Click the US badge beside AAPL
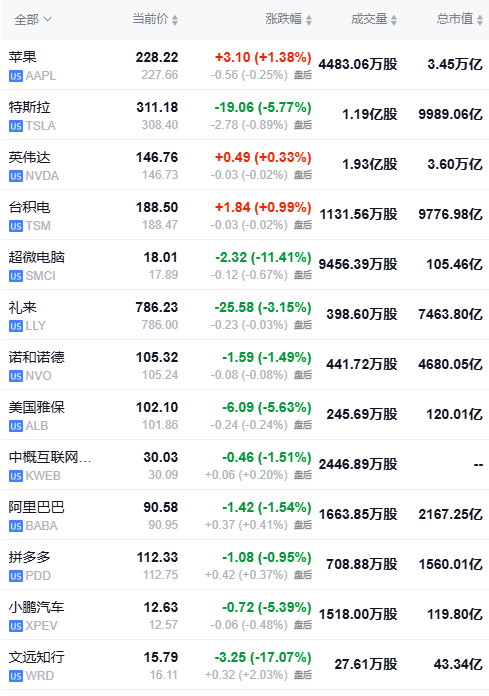The height and width of the screenshot is (696, 489). click(x=16, y=76)
